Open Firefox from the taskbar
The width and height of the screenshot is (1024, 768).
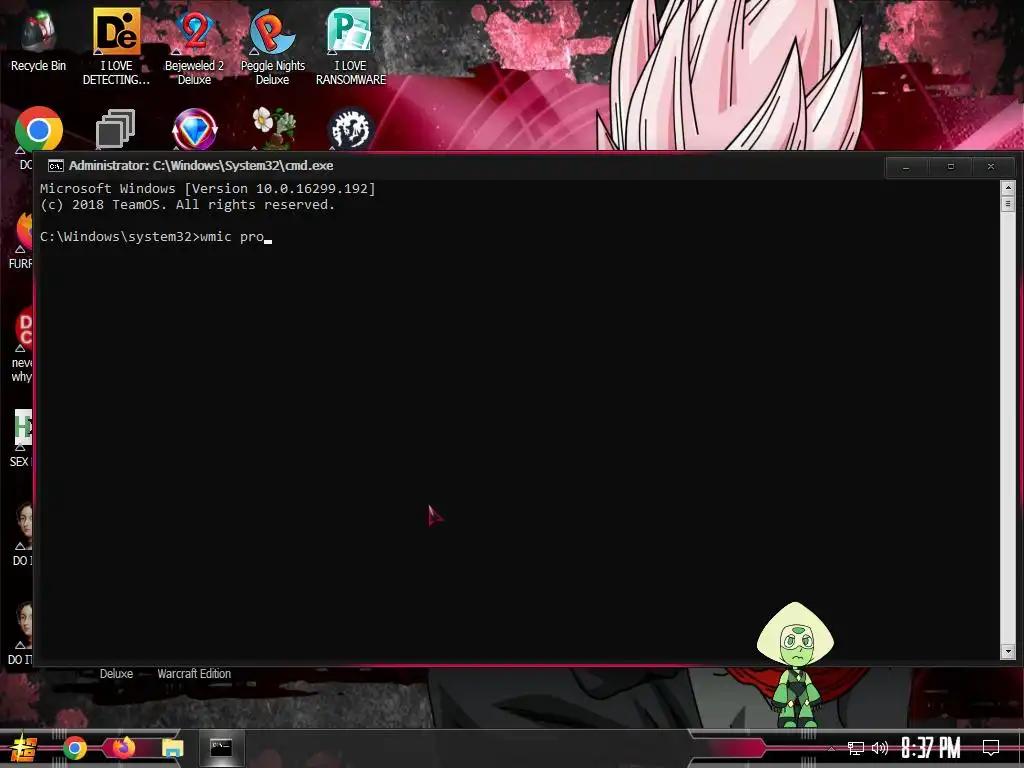[x=123, y=747]
